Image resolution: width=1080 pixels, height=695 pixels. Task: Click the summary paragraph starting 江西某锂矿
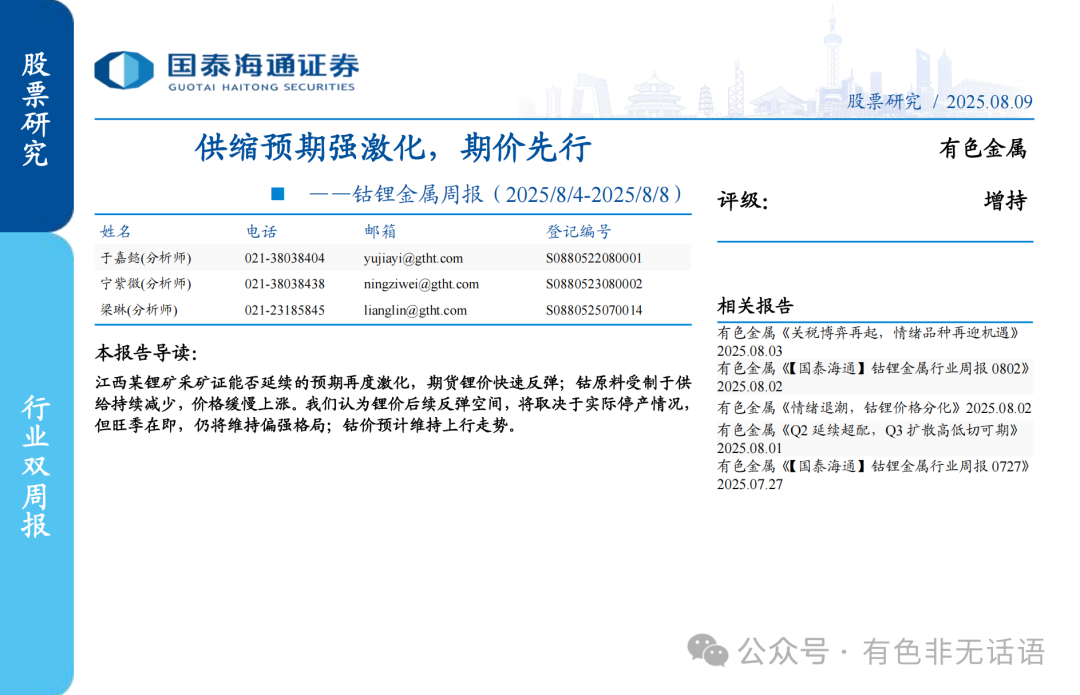pyautogui.click(x=393, y=404)
